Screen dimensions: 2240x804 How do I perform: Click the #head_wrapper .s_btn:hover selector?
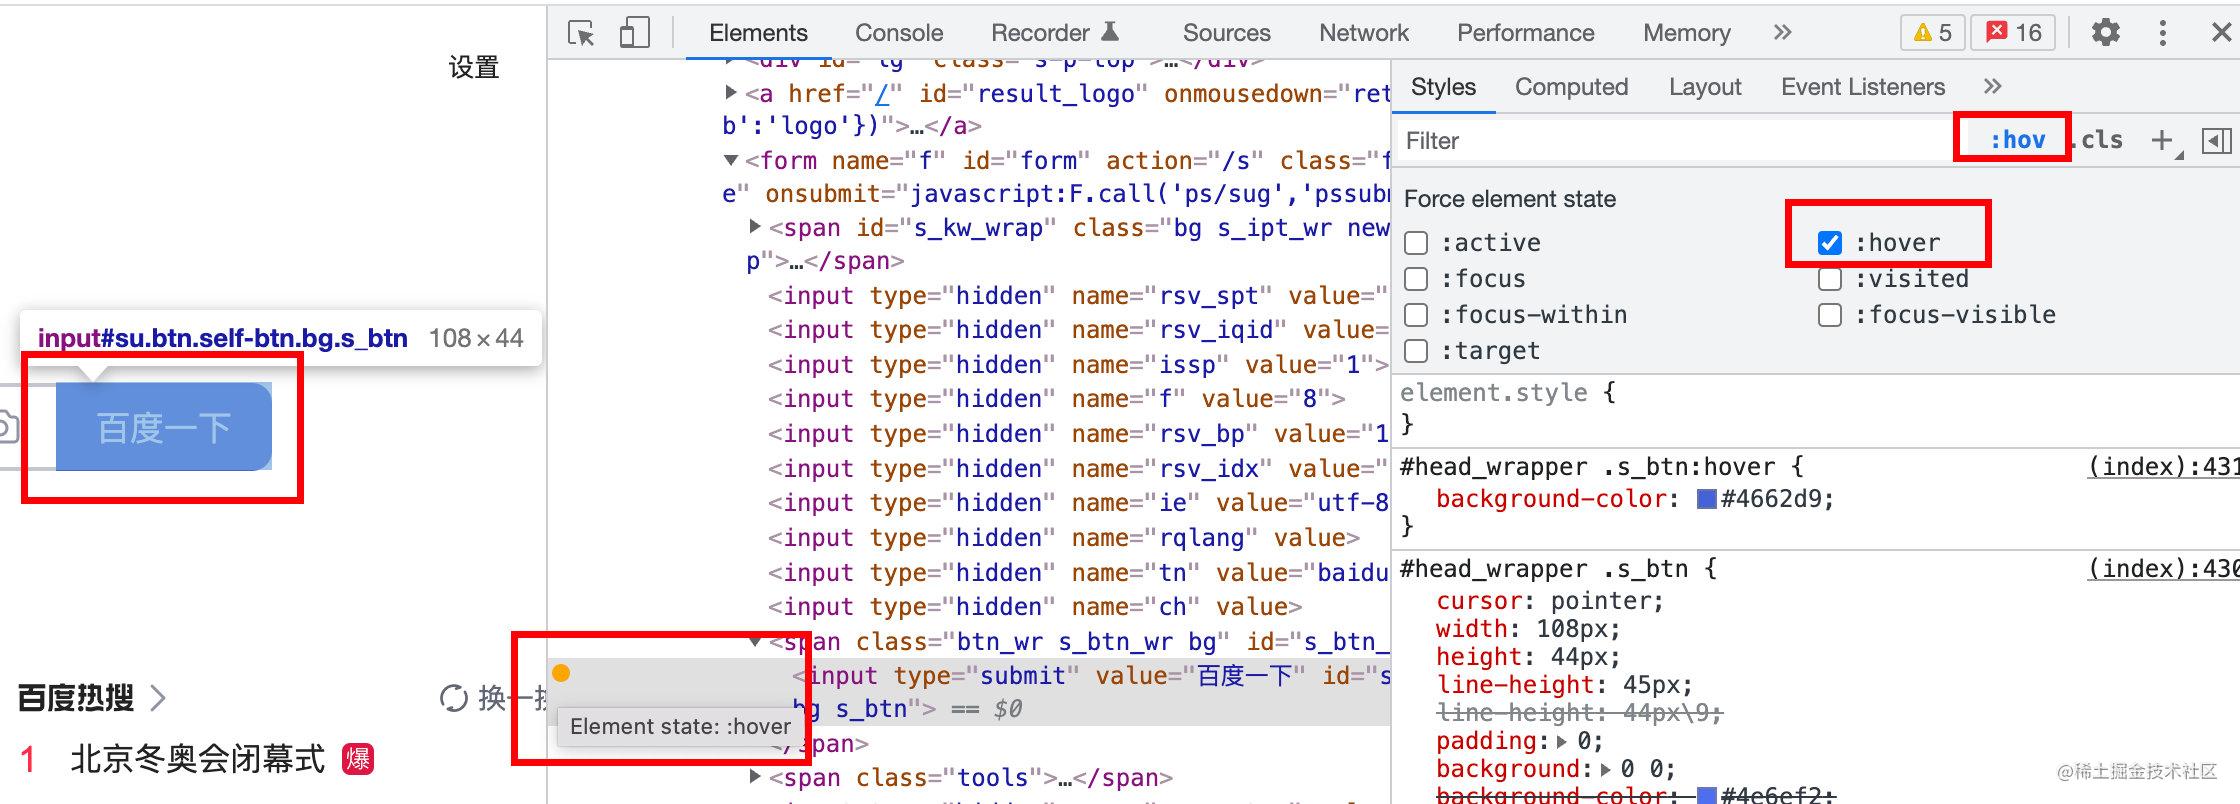[x=1588, y=467]
